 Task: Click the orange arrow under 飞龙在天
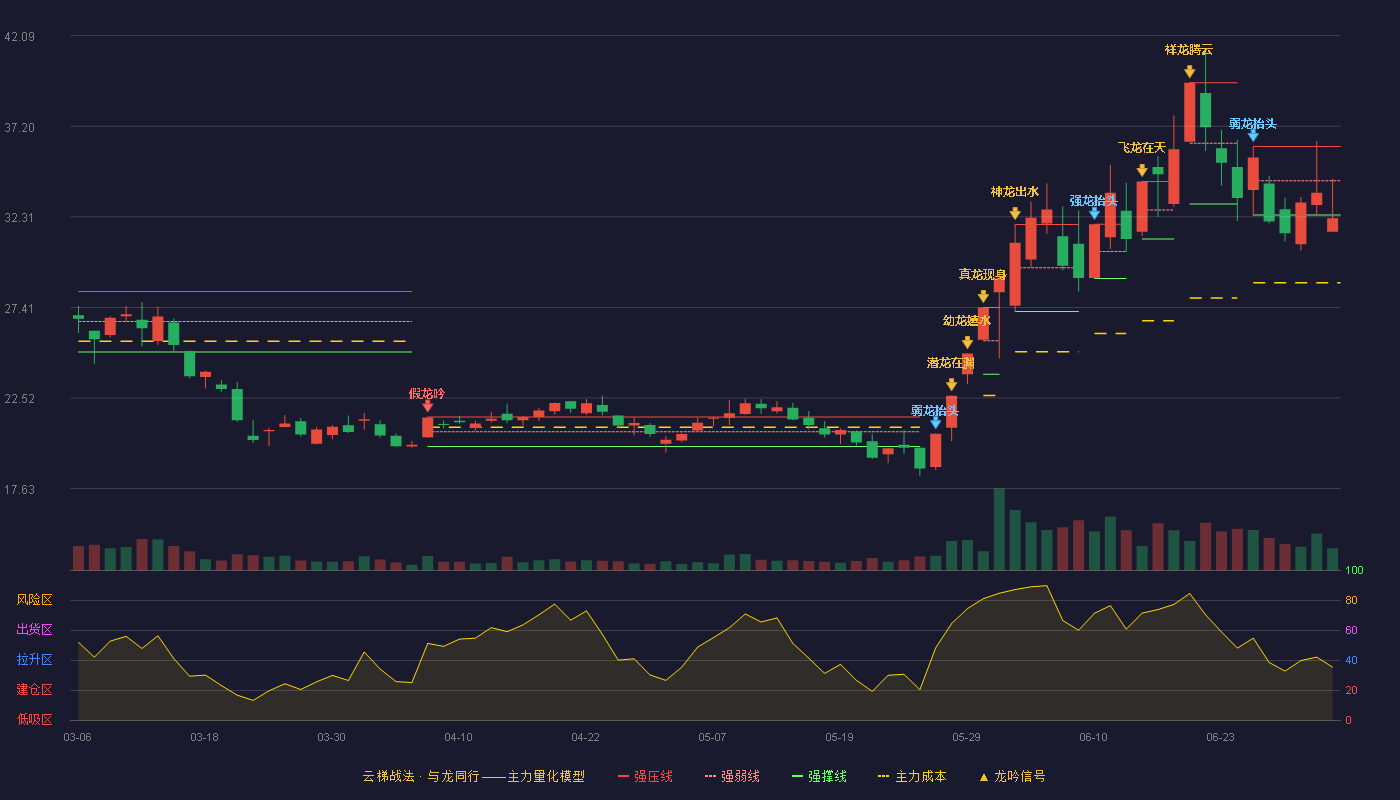[1142, 171]
